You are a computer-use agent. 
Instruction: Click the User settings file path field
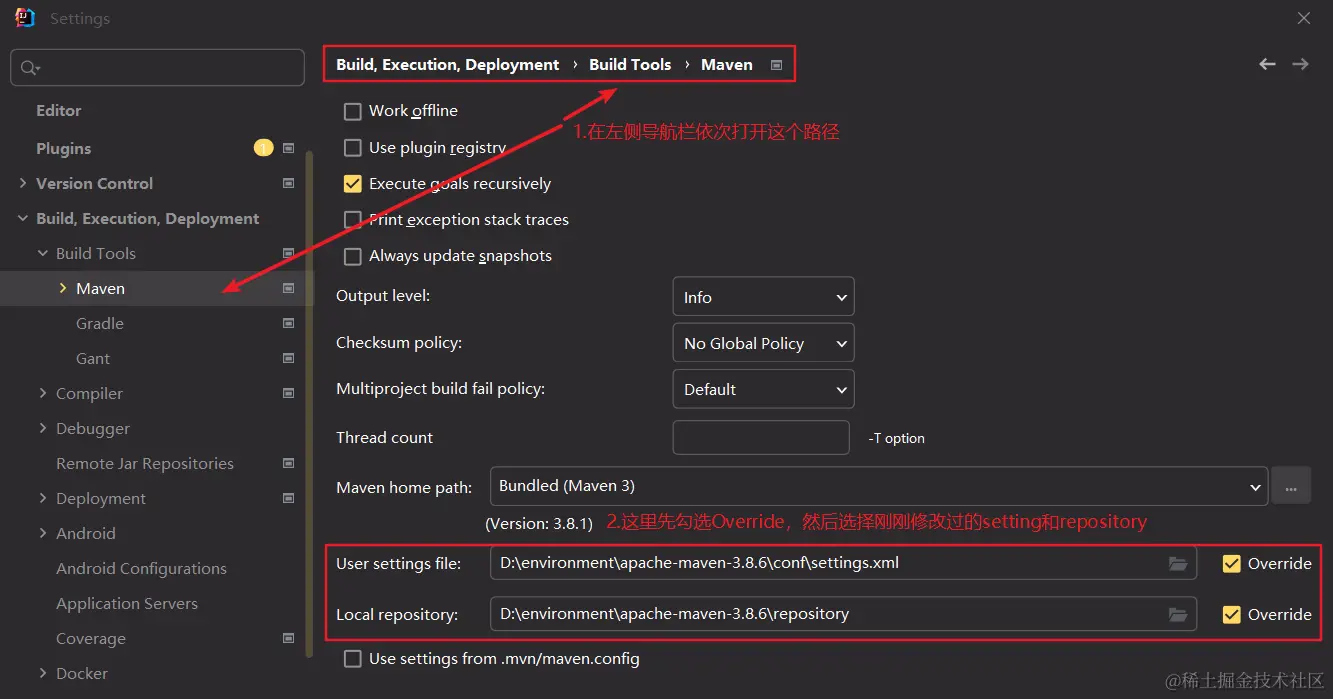843,563
